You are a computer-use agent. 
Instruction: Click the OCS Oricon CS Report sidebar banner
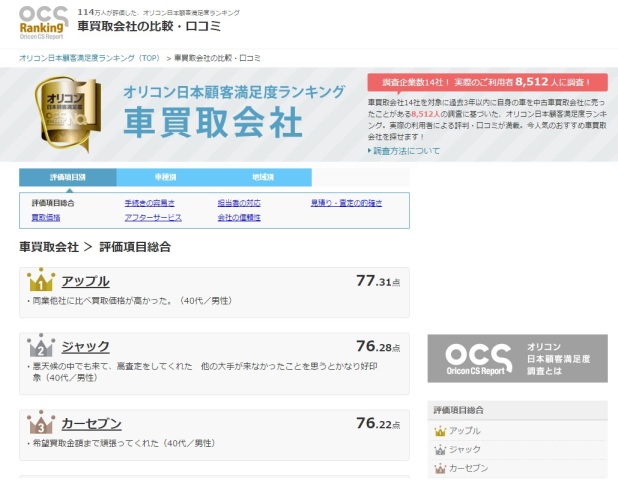(516, 358)
